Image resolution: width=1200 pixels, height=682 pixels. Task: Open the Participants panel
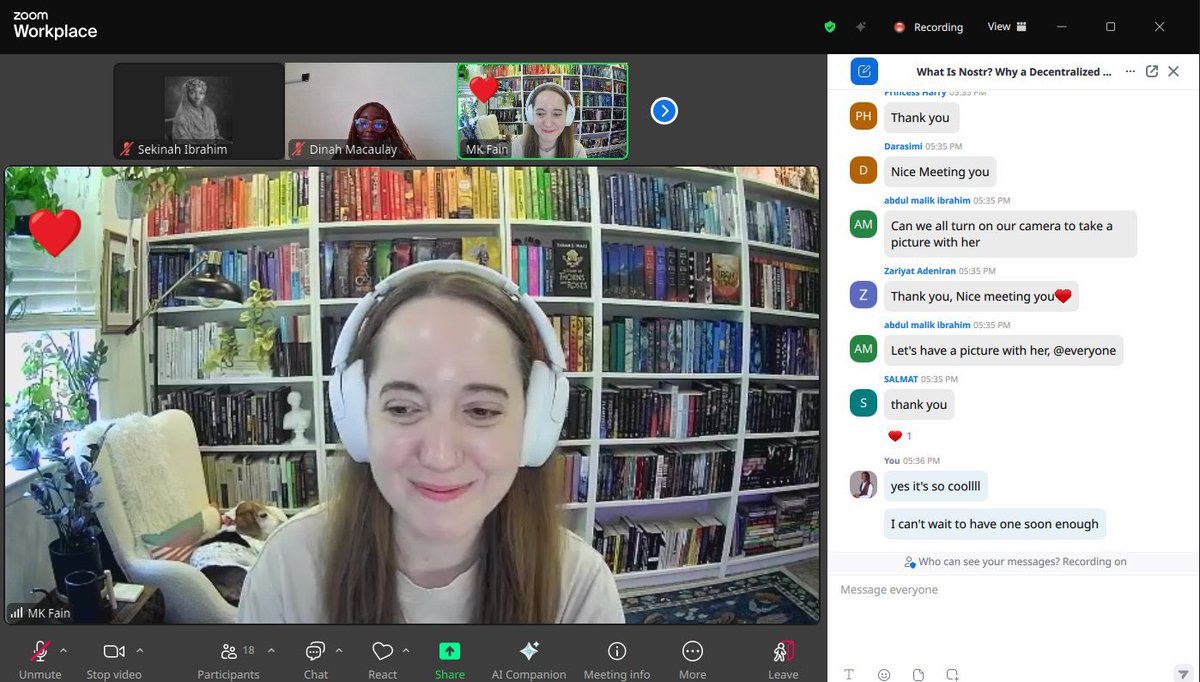229,659
